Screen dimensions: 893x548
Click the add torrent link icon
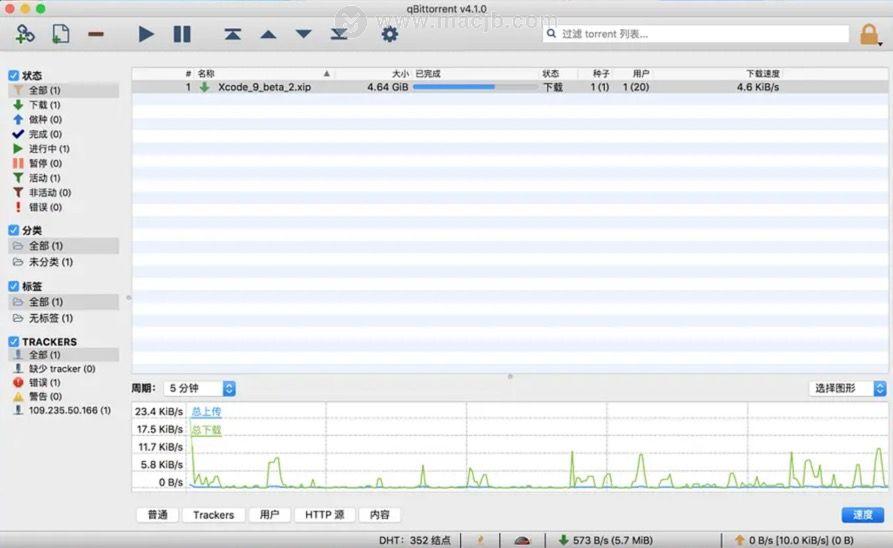[24, 34]
